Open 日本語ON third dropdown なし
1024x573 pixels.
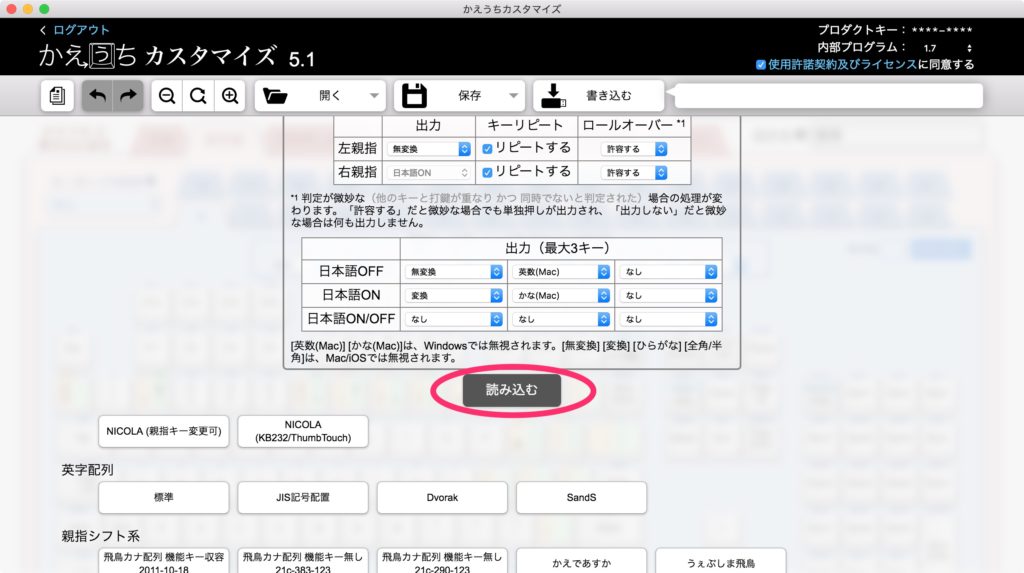(x=669, y=295)
